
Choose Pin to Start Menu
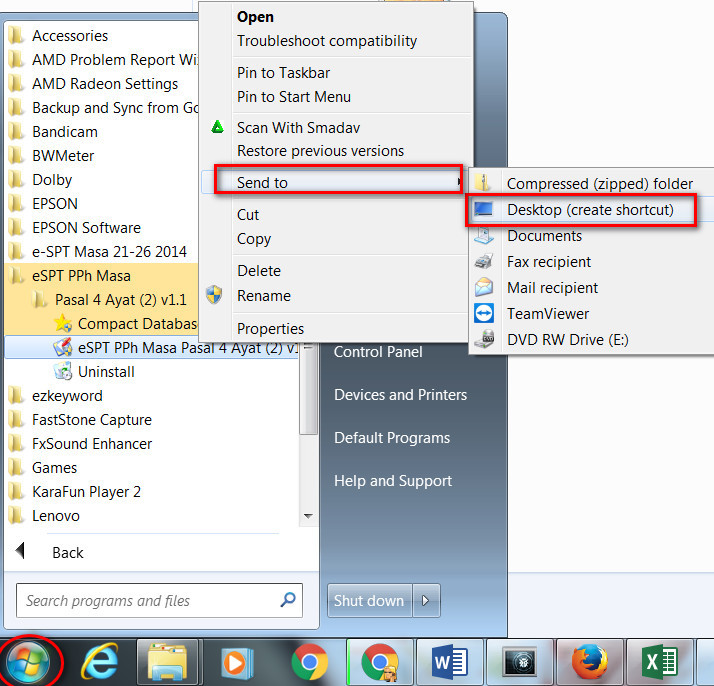click(x=294, y=97)
